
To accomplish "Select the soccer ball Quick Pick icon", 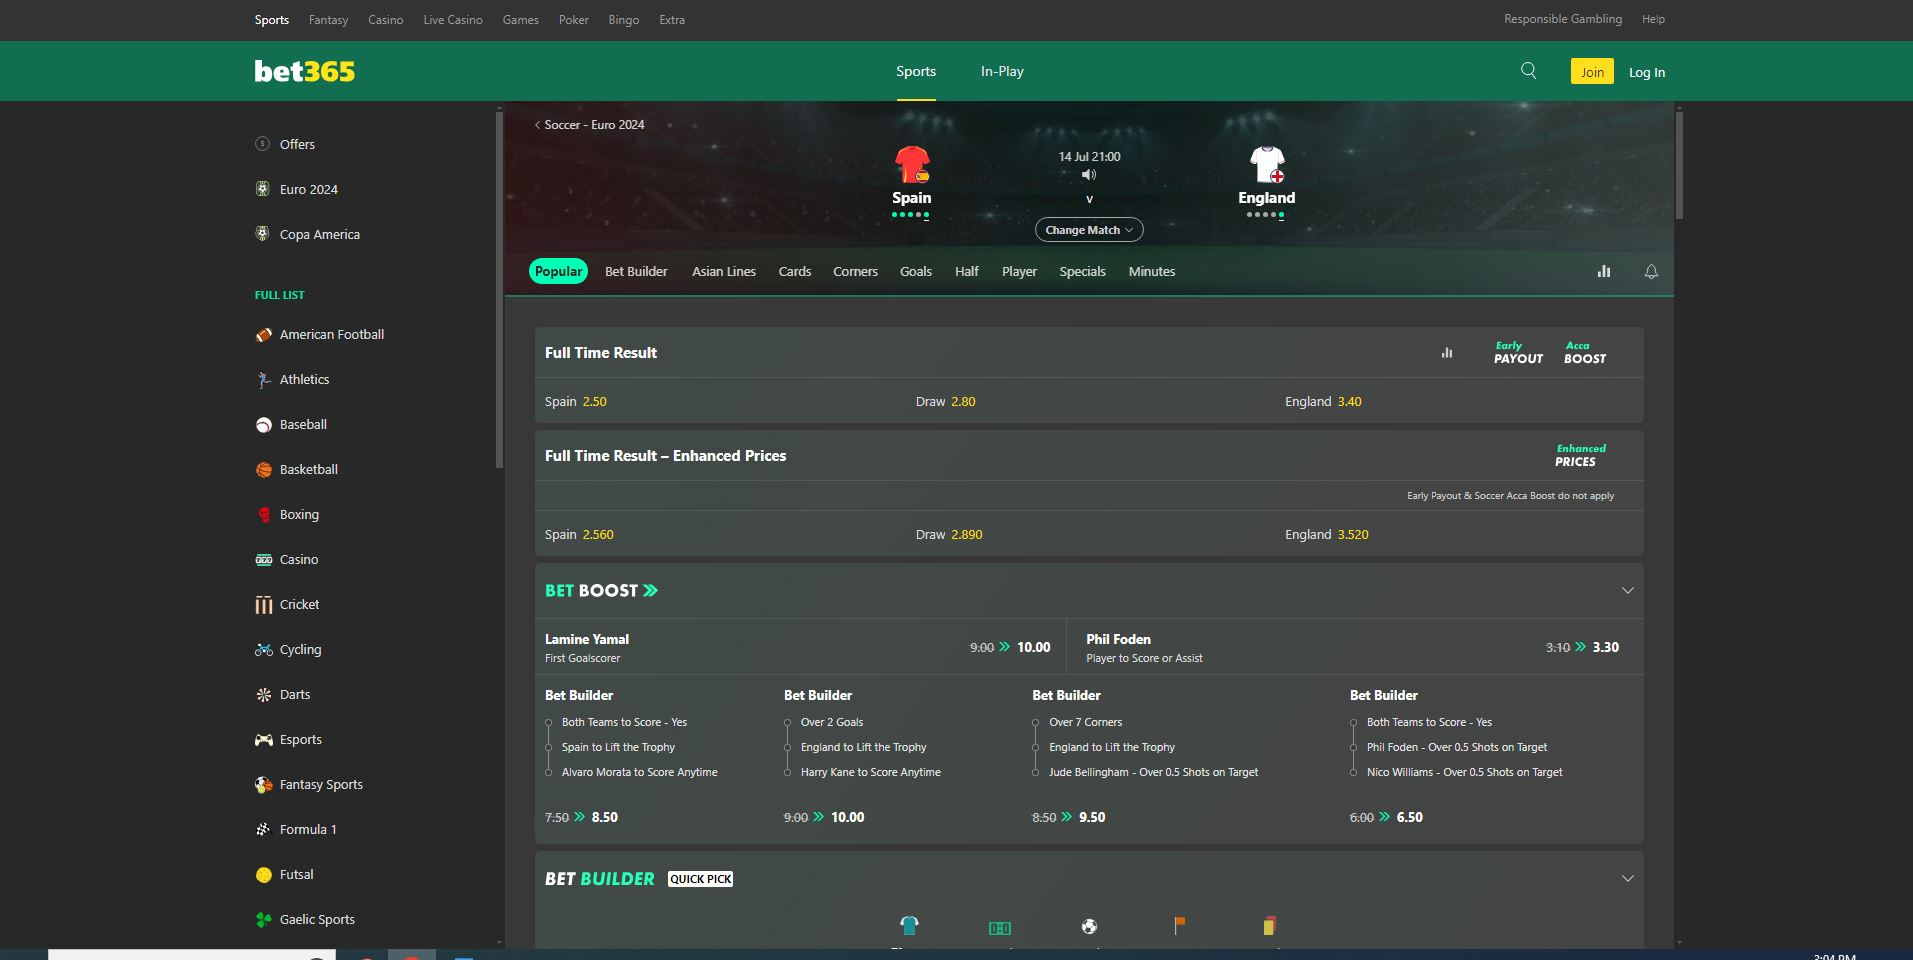I will click(1089, 926).
